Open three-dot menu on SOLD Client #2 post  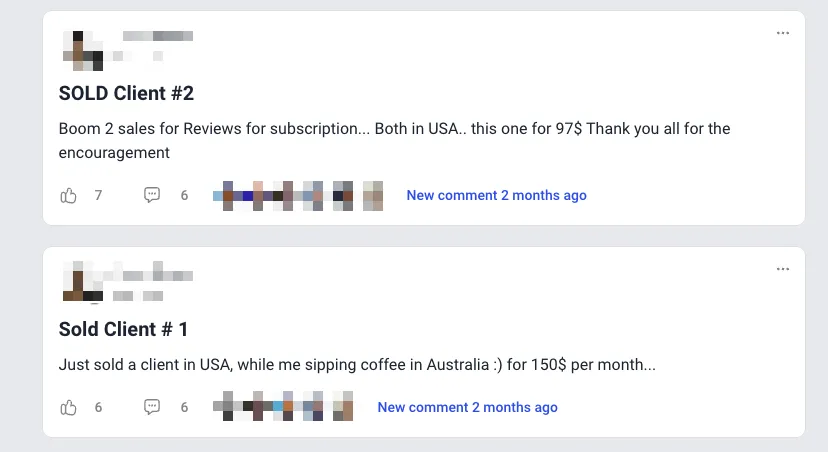(x=783, y=33)
